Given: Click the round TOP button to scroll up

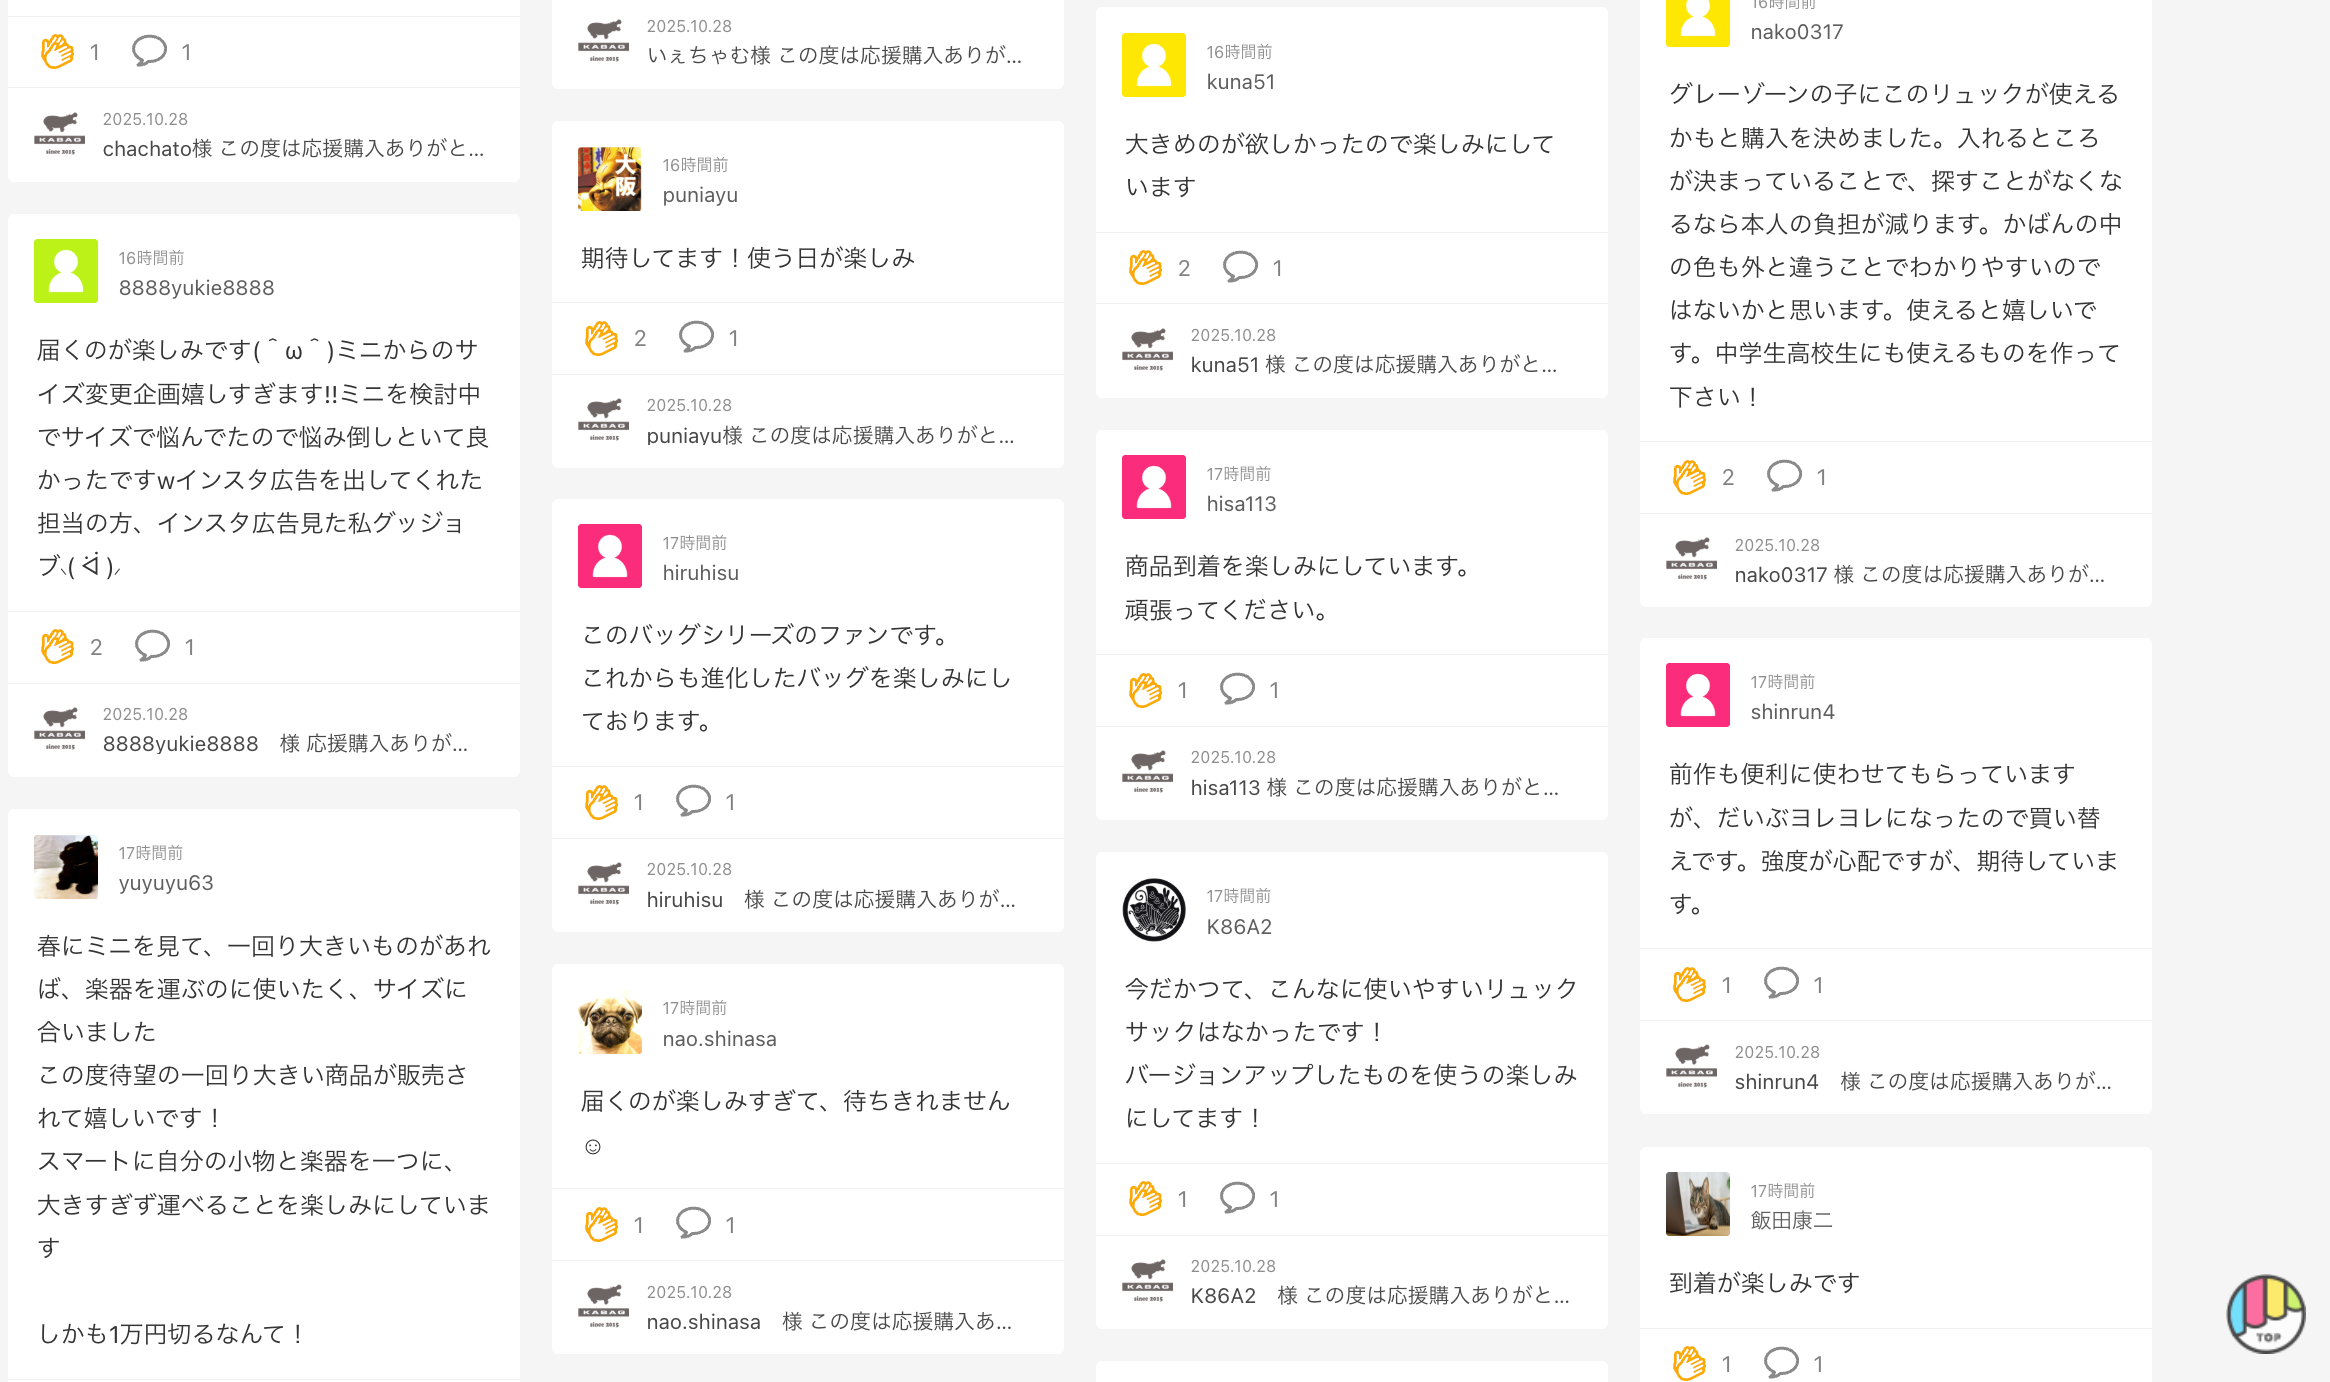Looking at the screenshot, I should [2265, 1313].
